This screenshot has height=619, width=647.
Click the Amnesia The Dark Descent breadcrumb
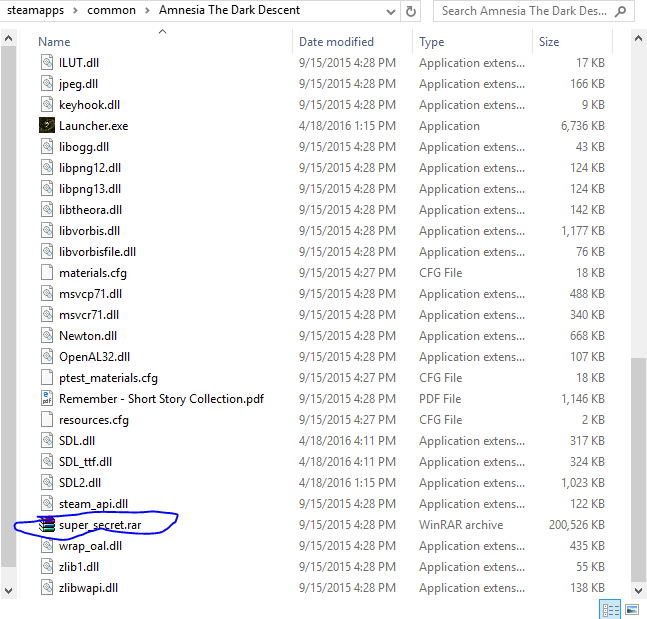[x=229, y=10]
